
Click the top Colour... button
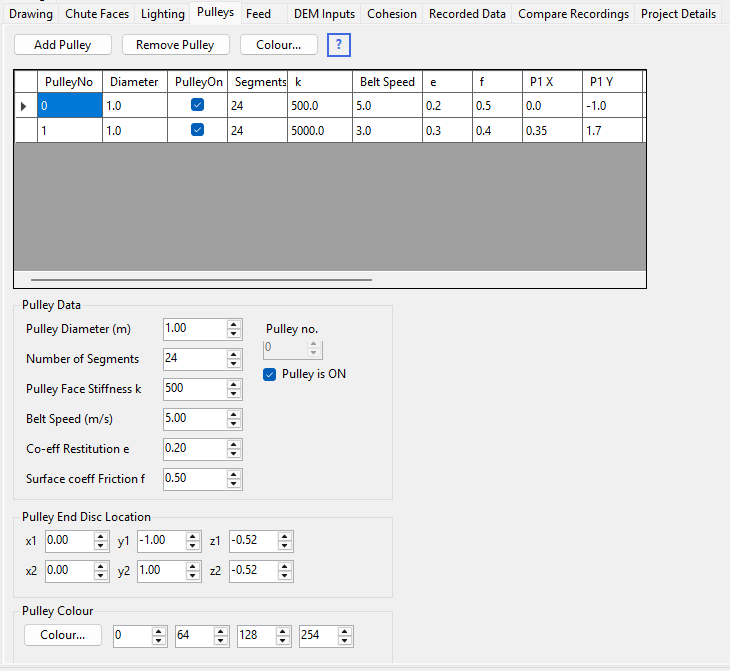tap(279, 45)
